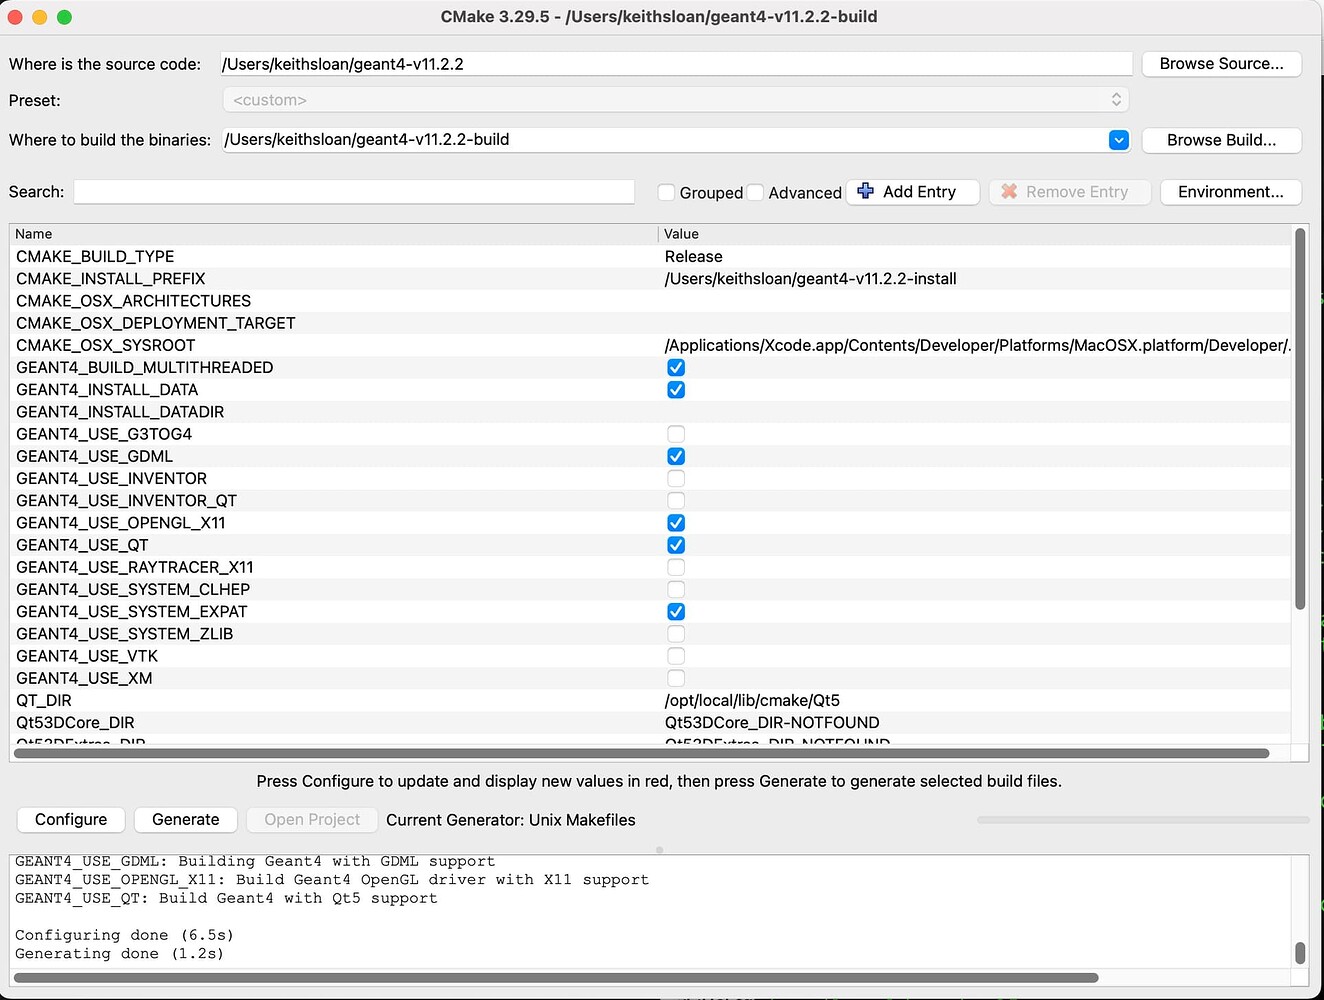Open the build path history via blue chevron
The image size is (1324, 1000).
click(1118, 140)
